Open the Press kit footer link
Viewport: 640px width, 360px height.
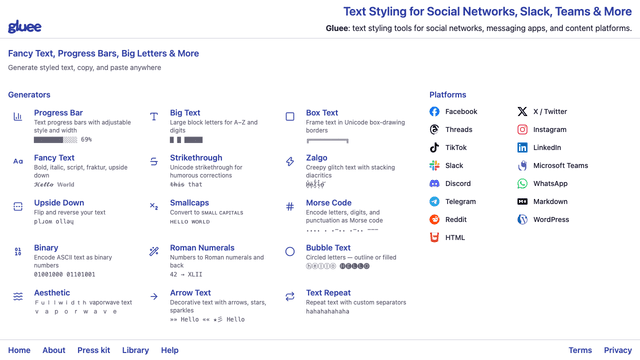point(94,350)
